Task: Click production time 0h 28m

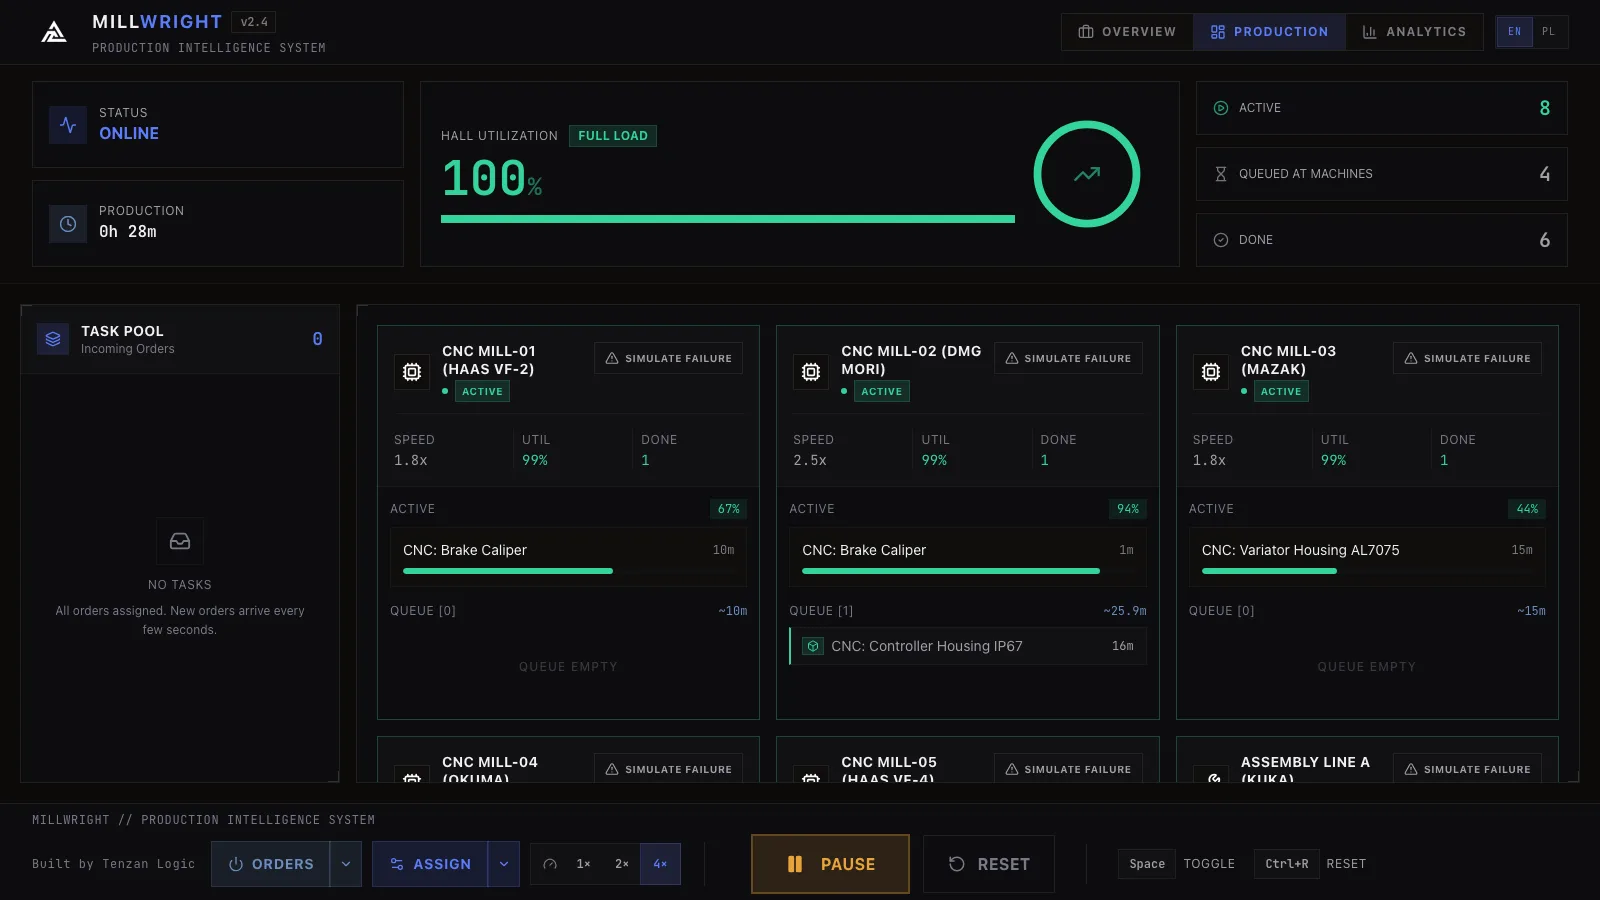Action: click(128, 232)
